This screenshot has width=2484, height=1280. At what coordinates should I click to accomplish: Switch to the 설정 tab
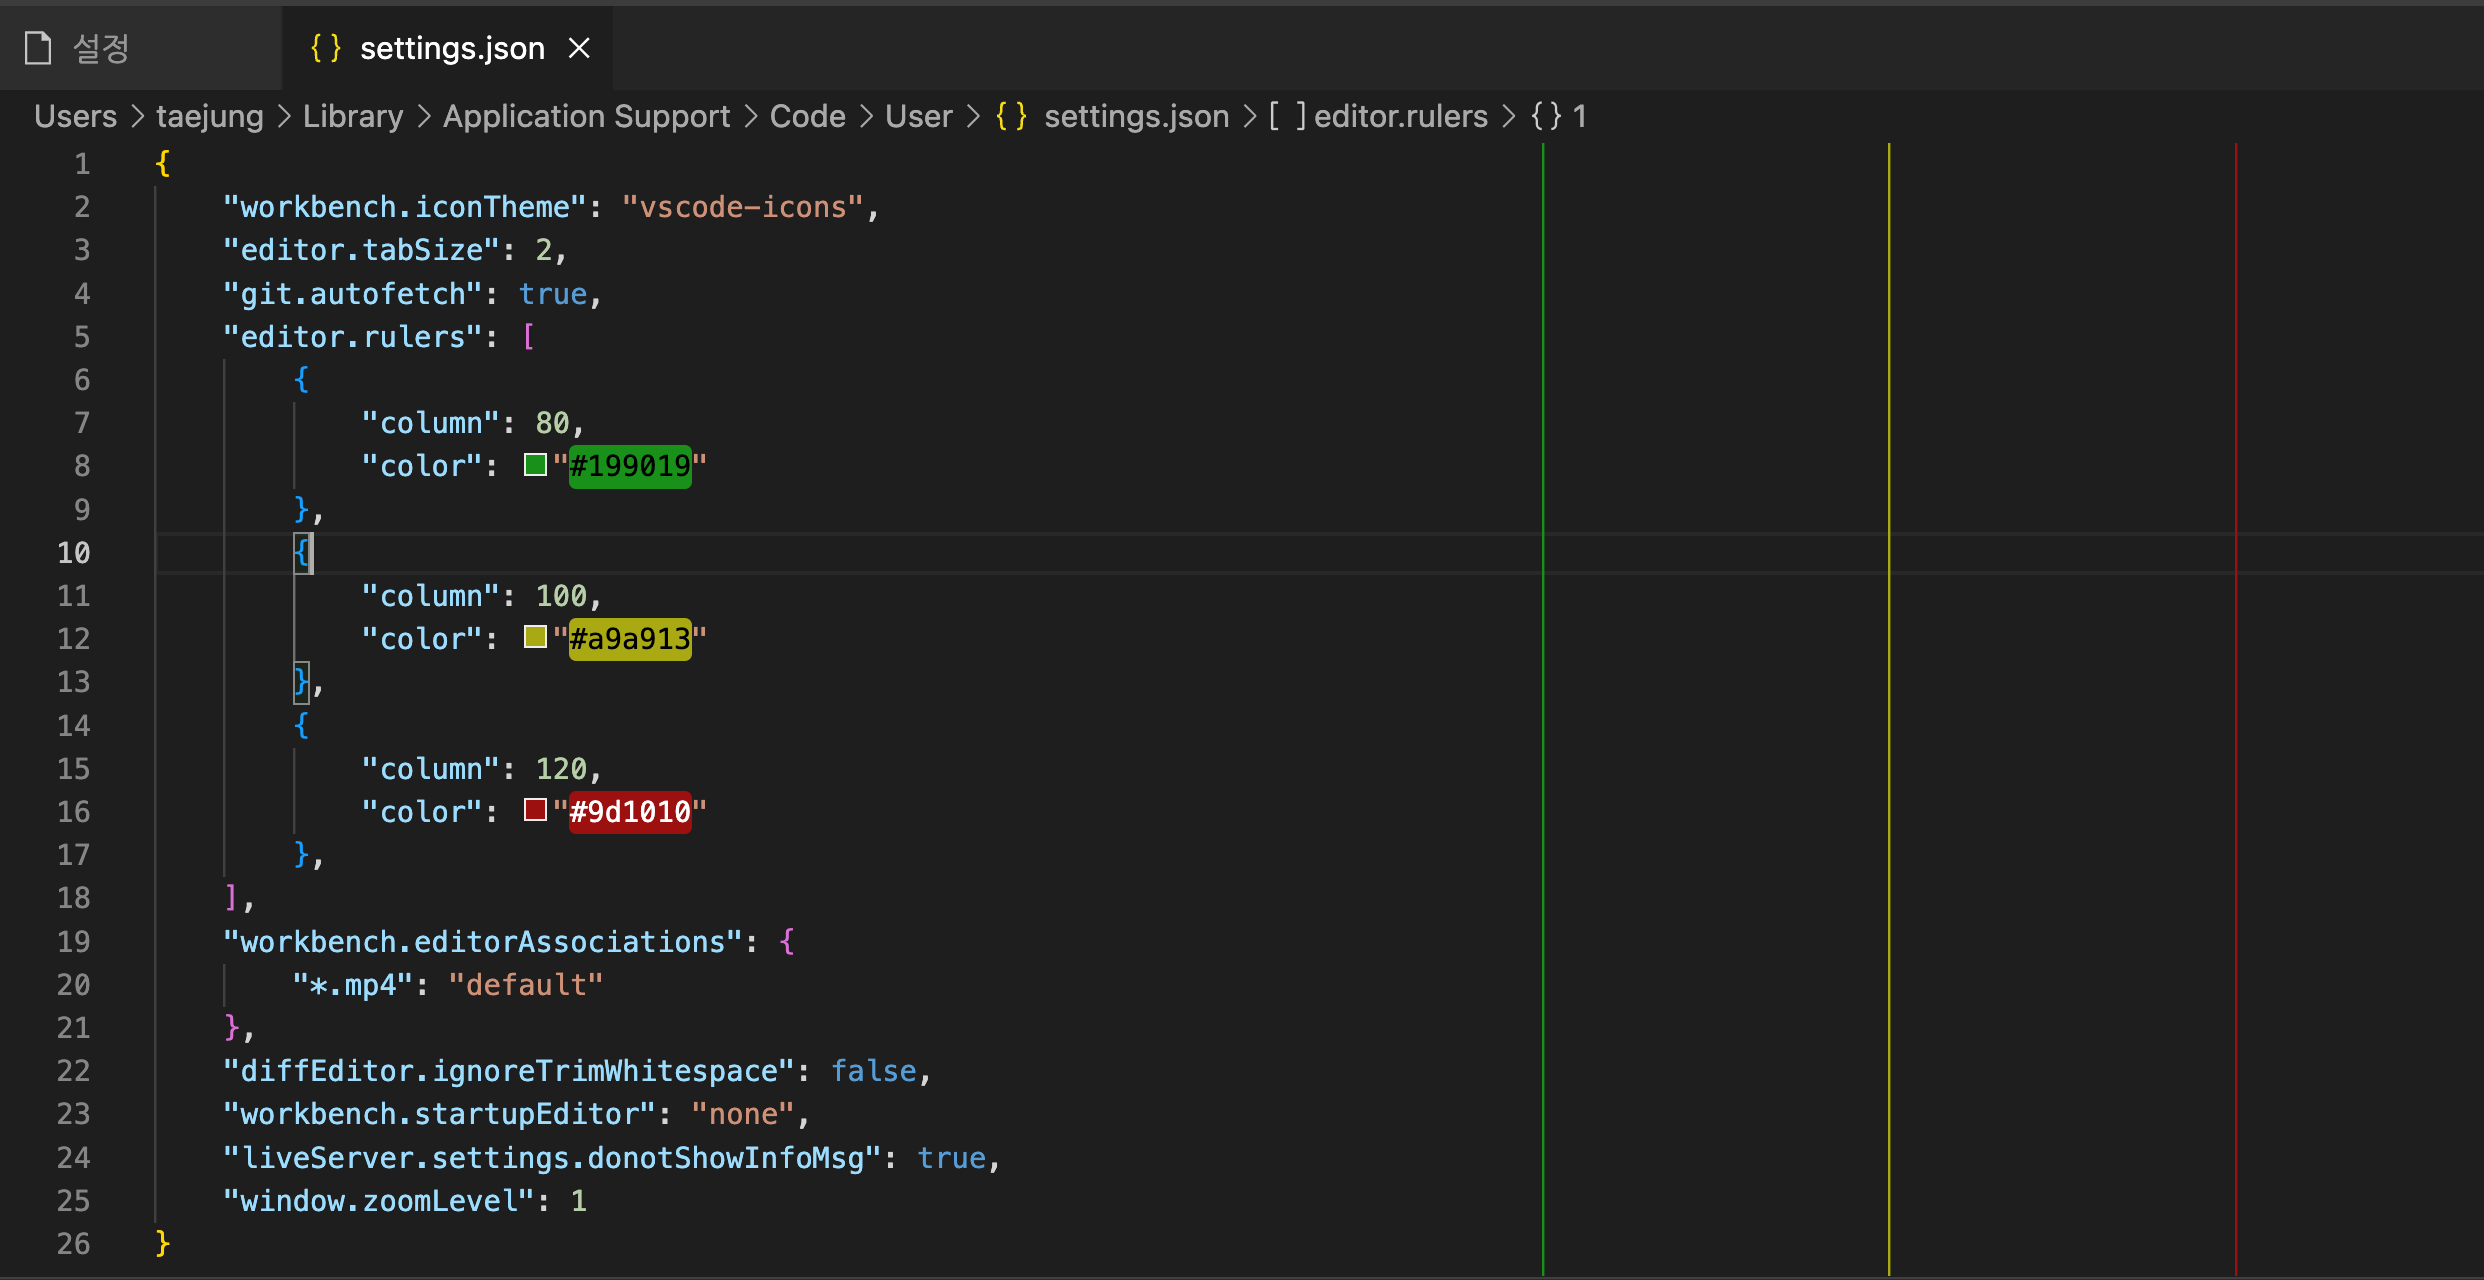101,48
